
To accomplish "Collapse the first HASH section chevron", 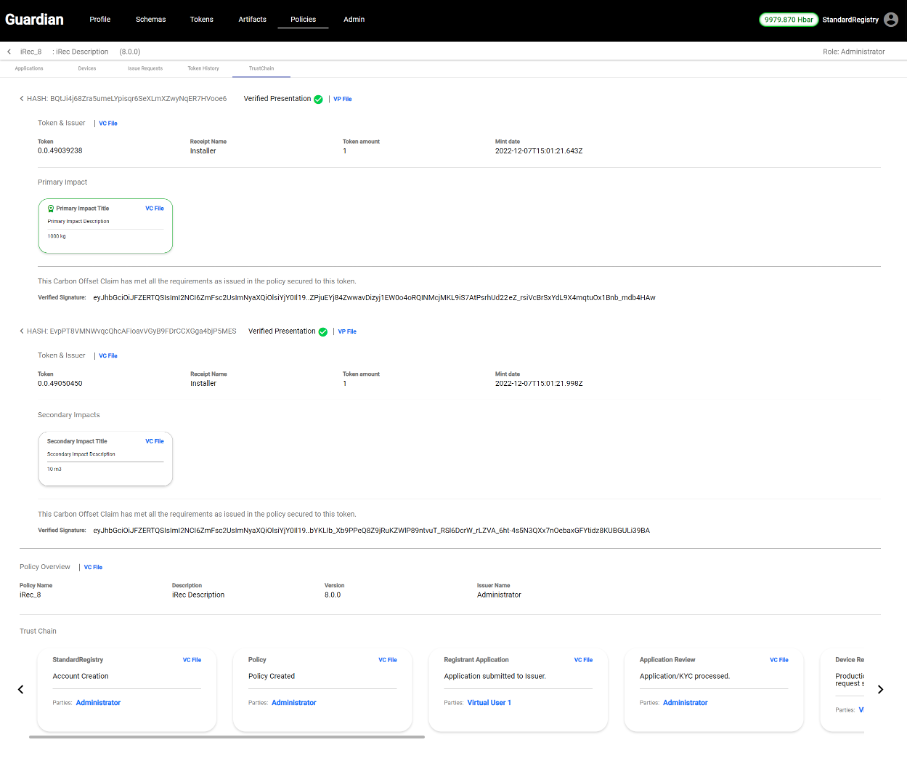I will coord(22,99).
